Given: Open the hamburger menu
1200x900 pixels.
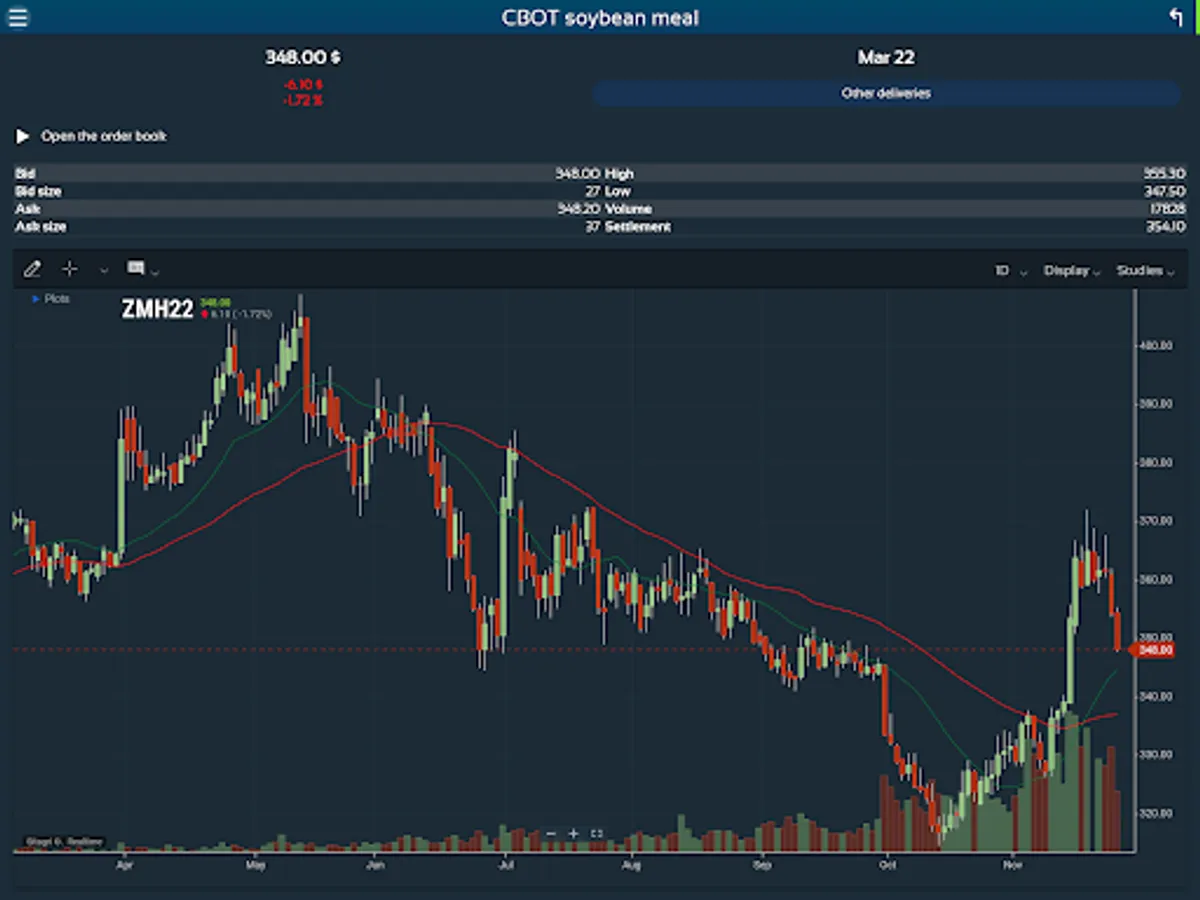Looking at the screenshot, I should [18, 18].
